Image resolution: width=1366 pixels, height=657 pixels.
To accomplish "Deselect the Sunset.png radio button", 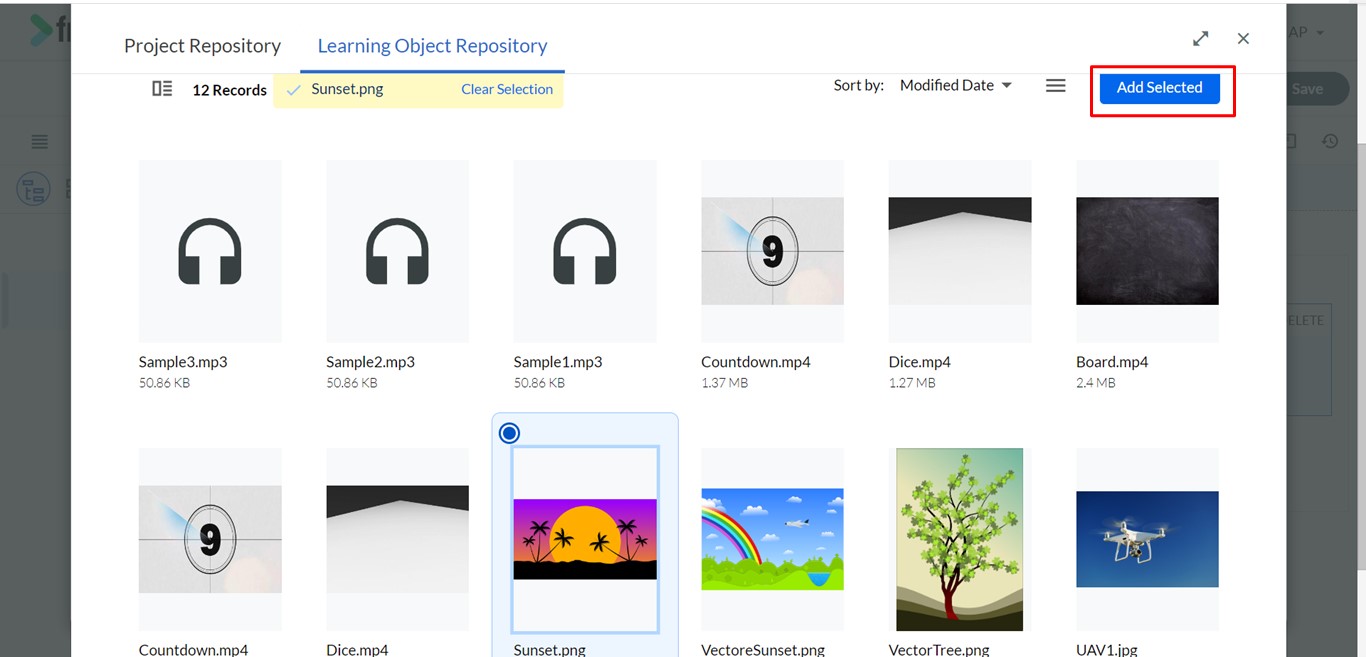I will point(509,433).
